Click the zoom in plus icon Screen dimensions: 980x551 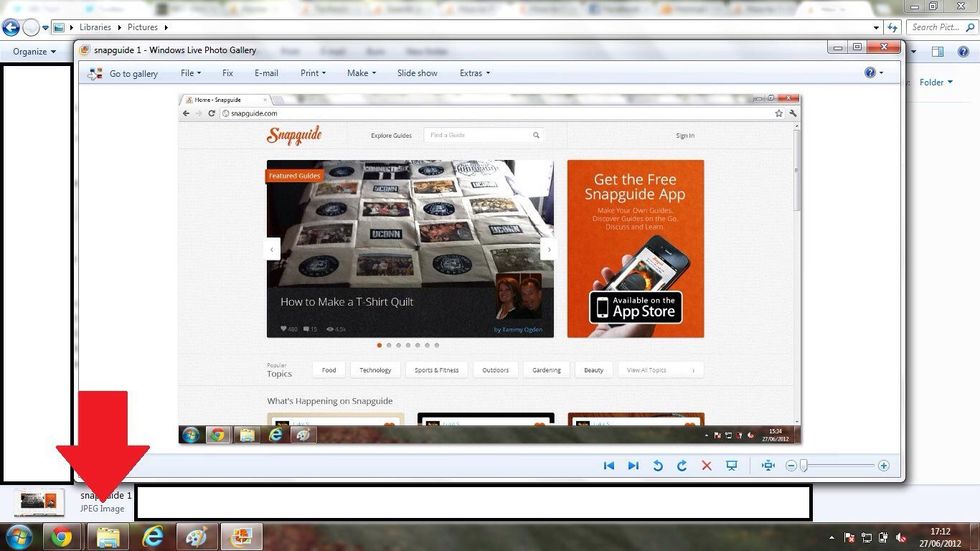coord(883,466)
